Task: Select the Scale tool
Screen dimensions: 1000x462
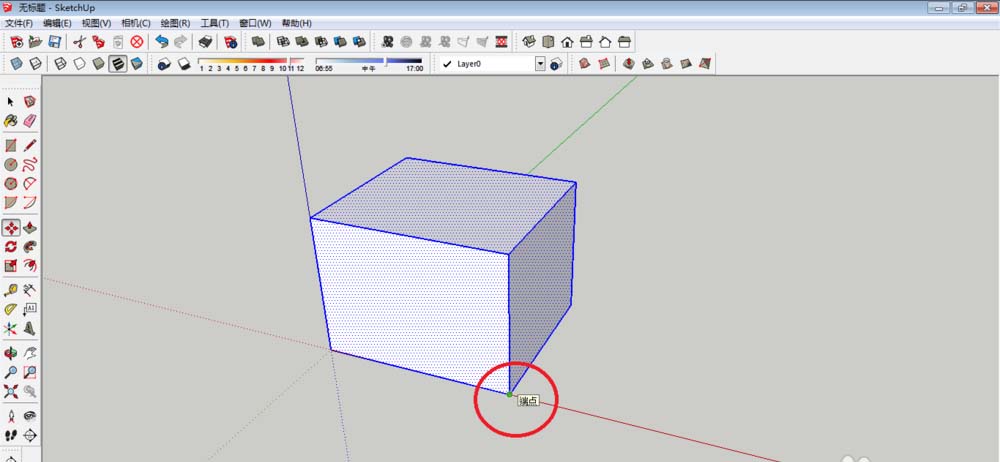Action: (11, 265)
